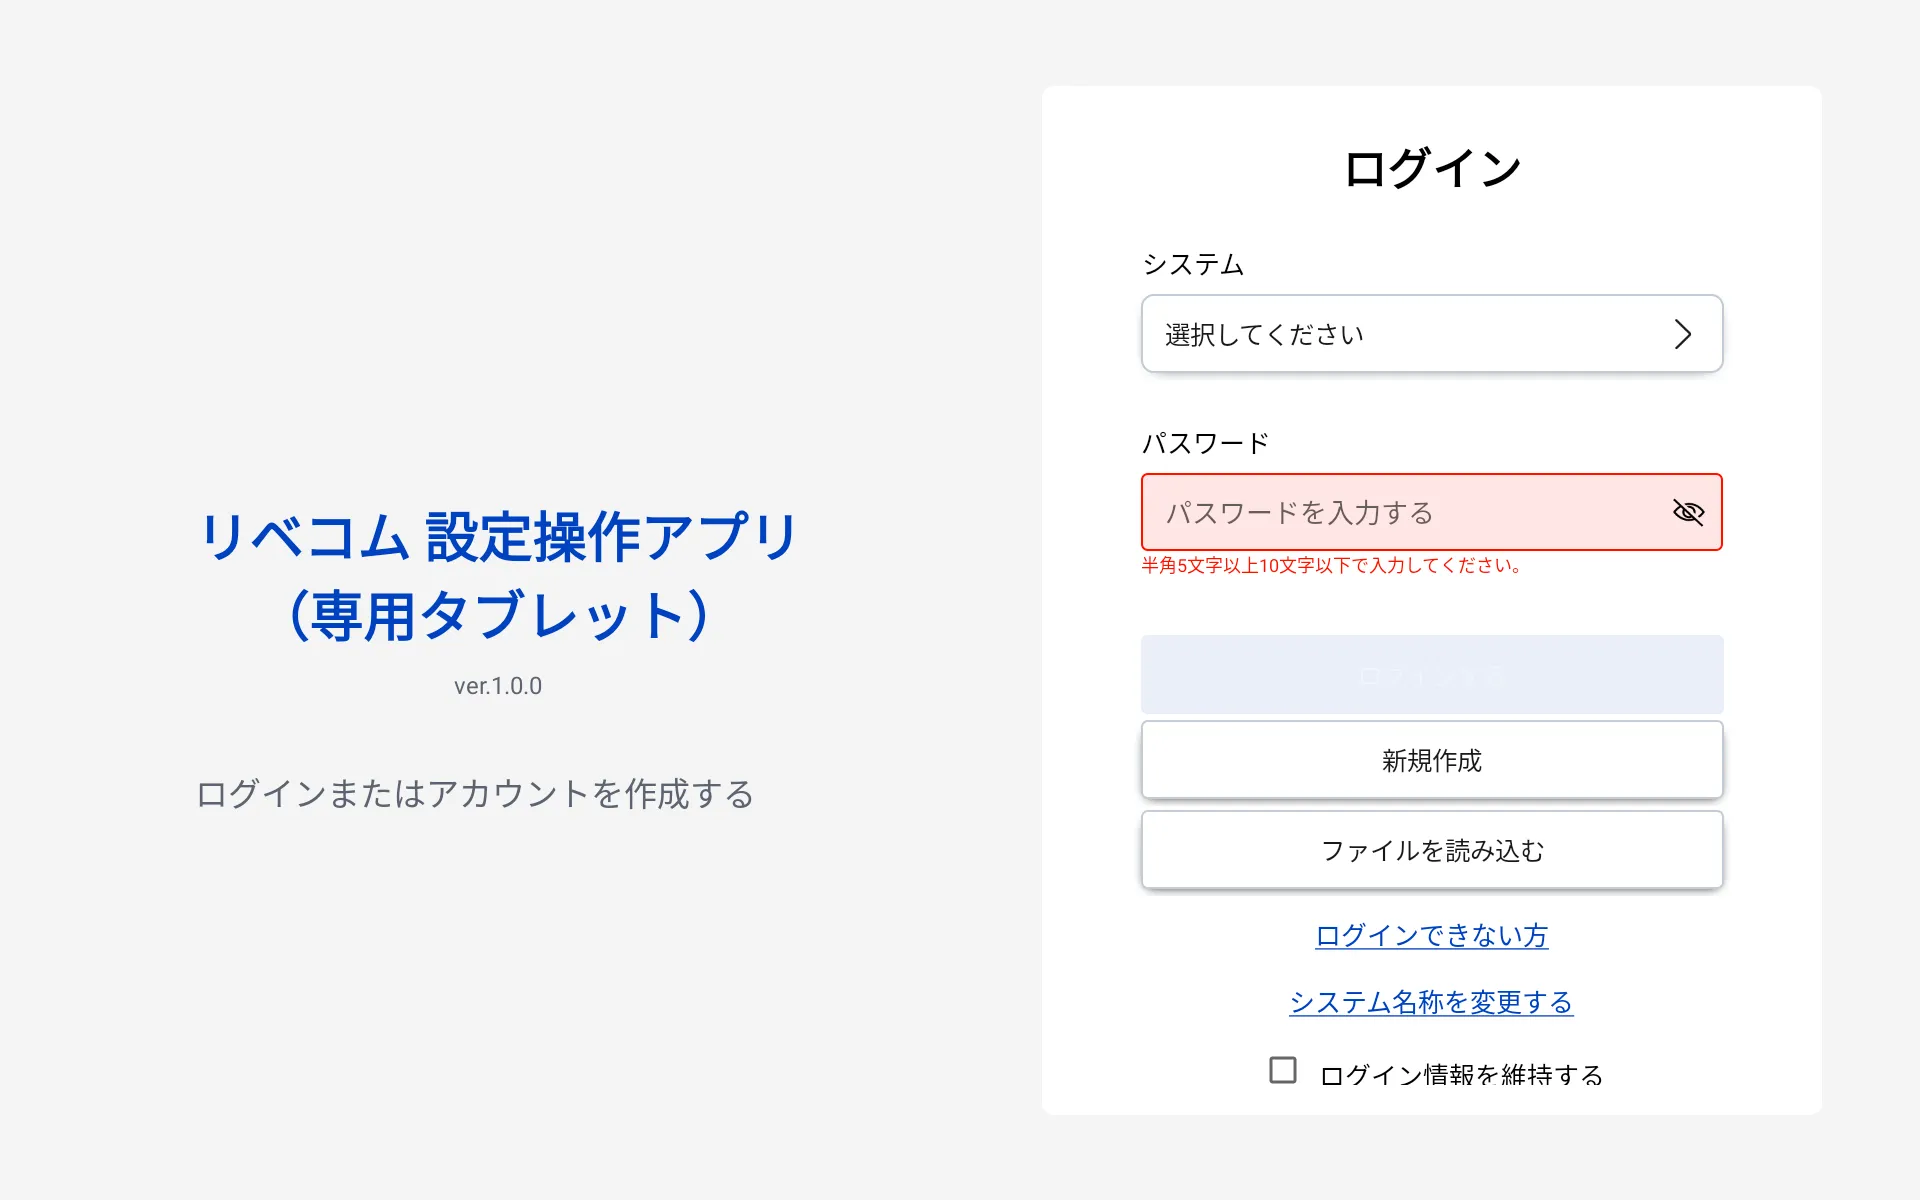Follow the システム名称を変更する link
This screenshot has height=1200, width=1920.
pos(1431,1002)
